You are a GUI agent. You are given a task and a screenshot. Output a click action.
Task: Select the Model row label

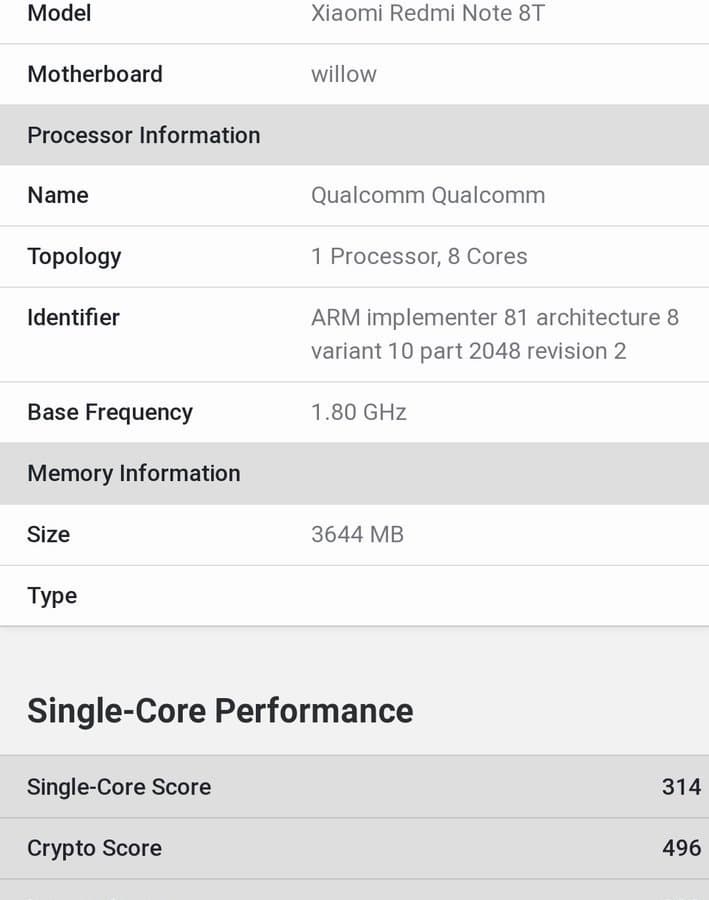[x=59, y=13]
